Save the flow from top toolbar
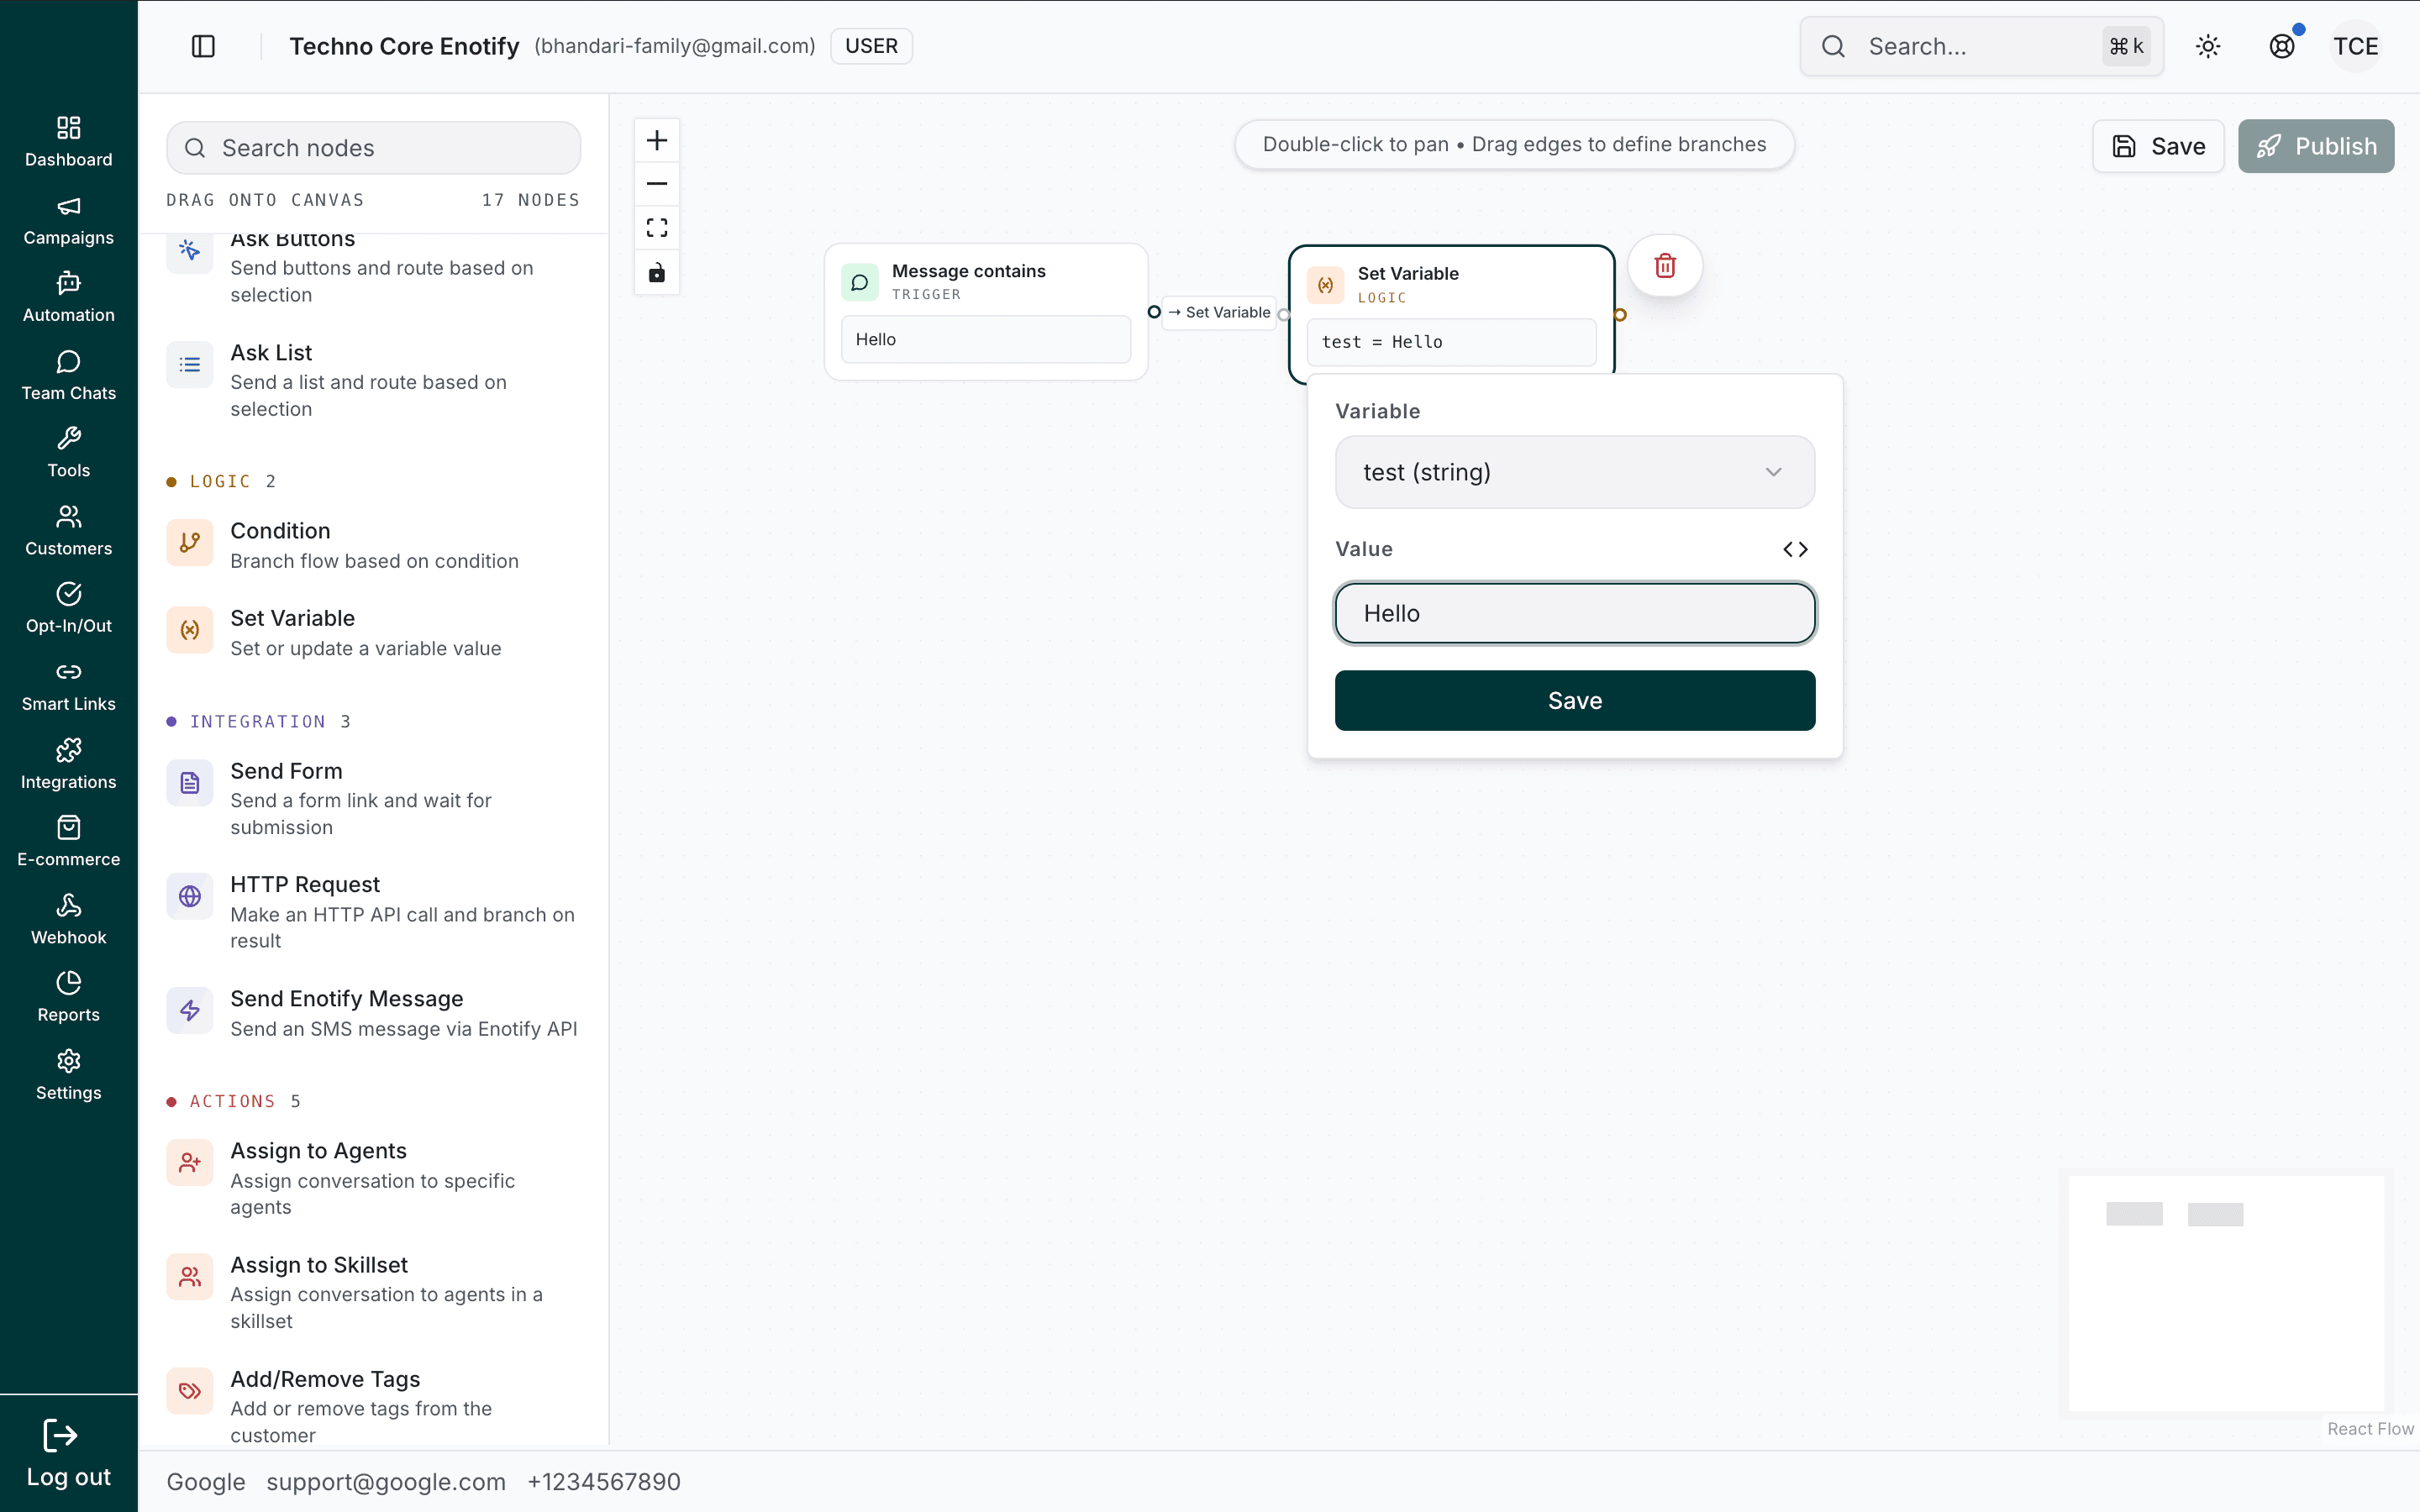Image resolution: width=2420 pixels, height=1512 pixels. pos(2158,146)
